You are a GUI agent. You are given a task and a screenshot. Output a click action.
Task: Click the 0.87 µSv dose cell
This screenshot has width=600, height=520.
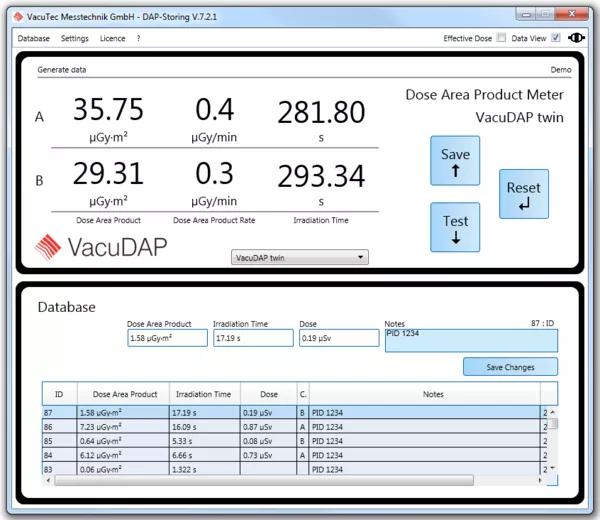tap(269, 427)
